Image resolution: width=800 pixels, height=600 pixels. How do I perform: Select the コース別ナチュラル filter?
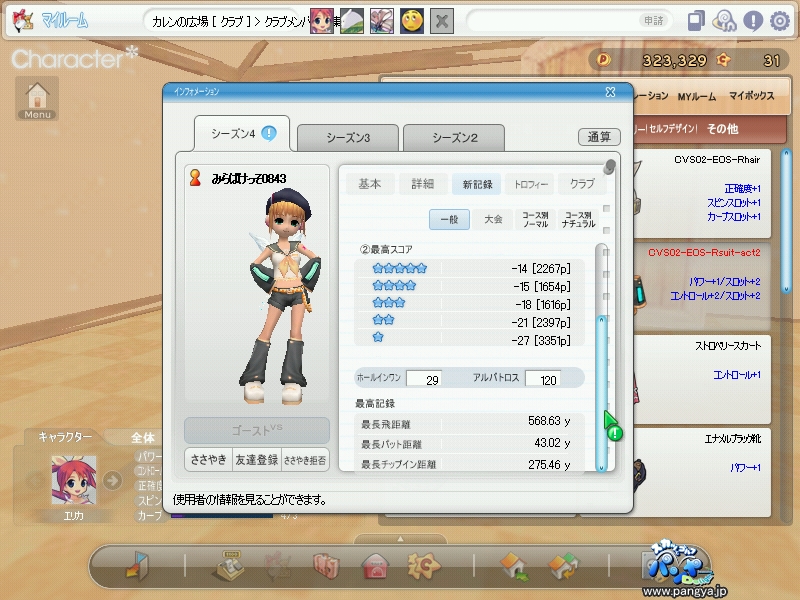[x=578, y=219]
